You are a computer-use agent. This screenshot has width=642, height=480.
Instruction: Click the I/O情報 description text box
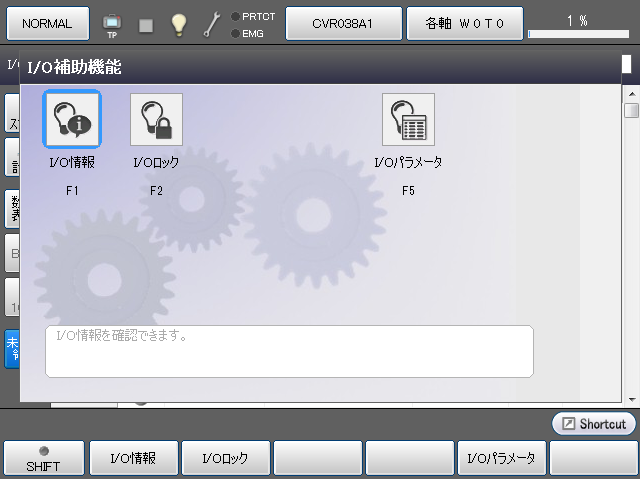(x=289, y=351)
